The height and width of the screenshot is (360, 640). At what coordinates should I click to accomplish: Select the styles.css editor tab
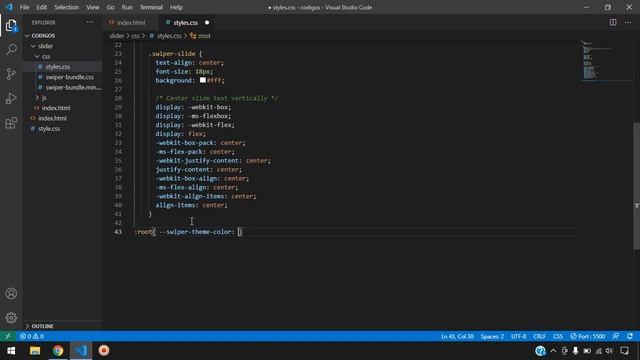(185, 22)
